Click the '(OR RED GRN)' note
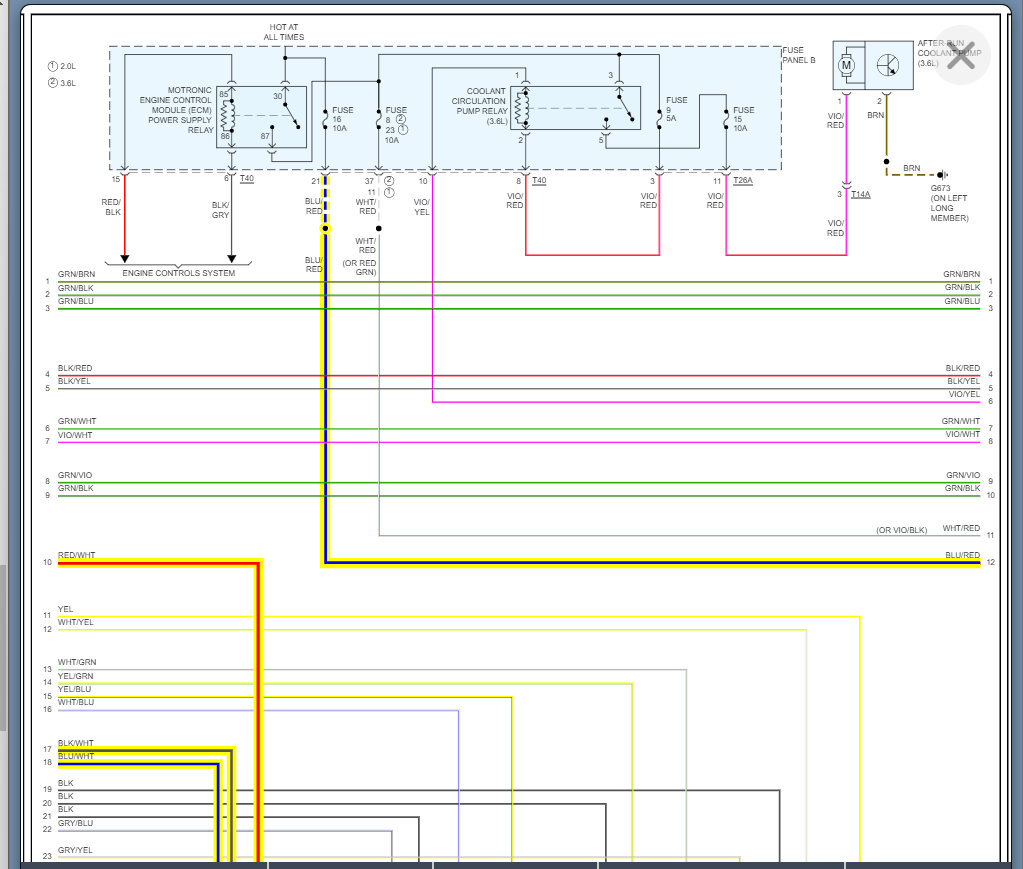This screenshot has width=1023, height=869. pos(359,267)
